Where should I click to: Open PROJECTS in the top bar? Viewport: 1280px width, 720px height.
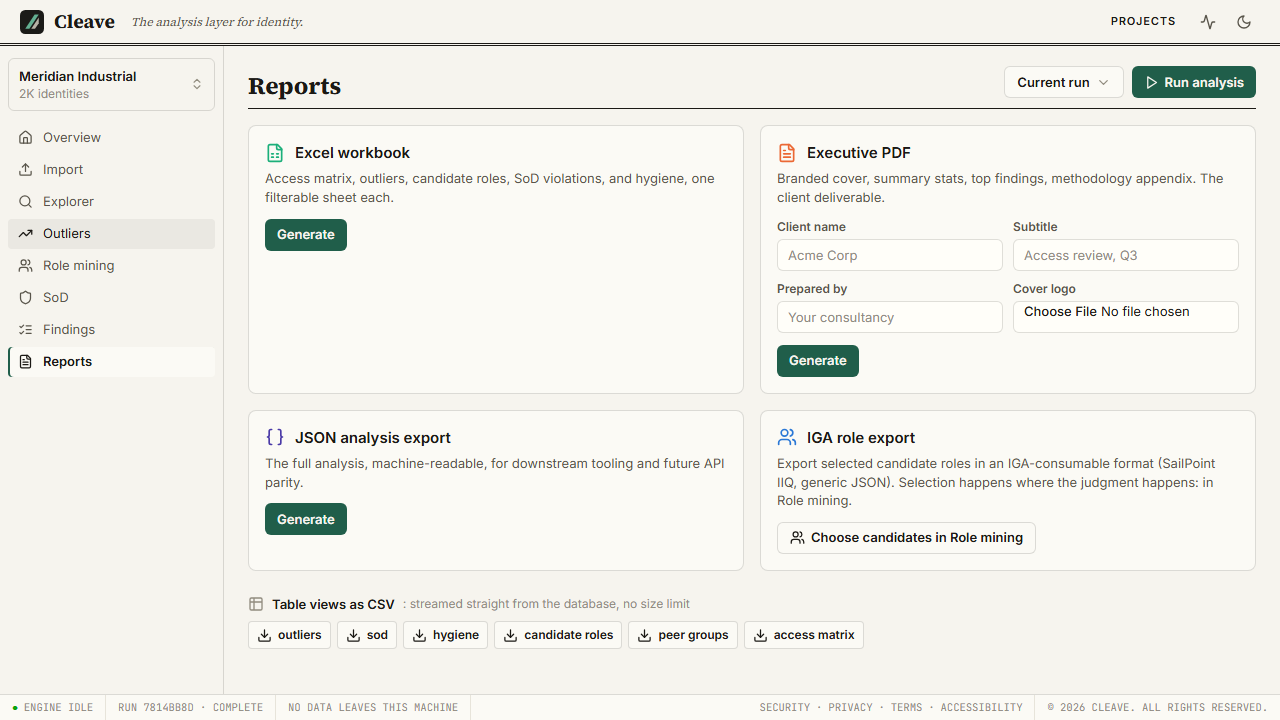(1143, 21)
